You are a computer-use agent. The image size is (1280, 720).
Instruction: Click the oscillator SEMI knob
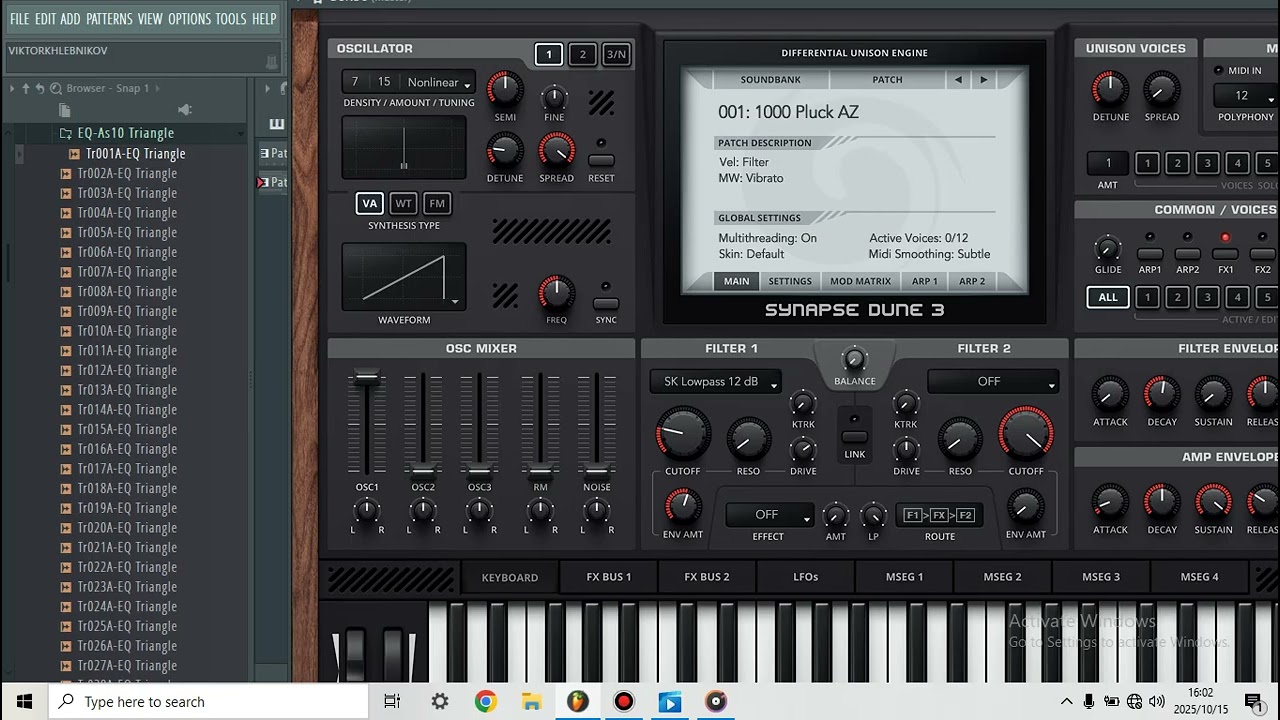point(505,90)
